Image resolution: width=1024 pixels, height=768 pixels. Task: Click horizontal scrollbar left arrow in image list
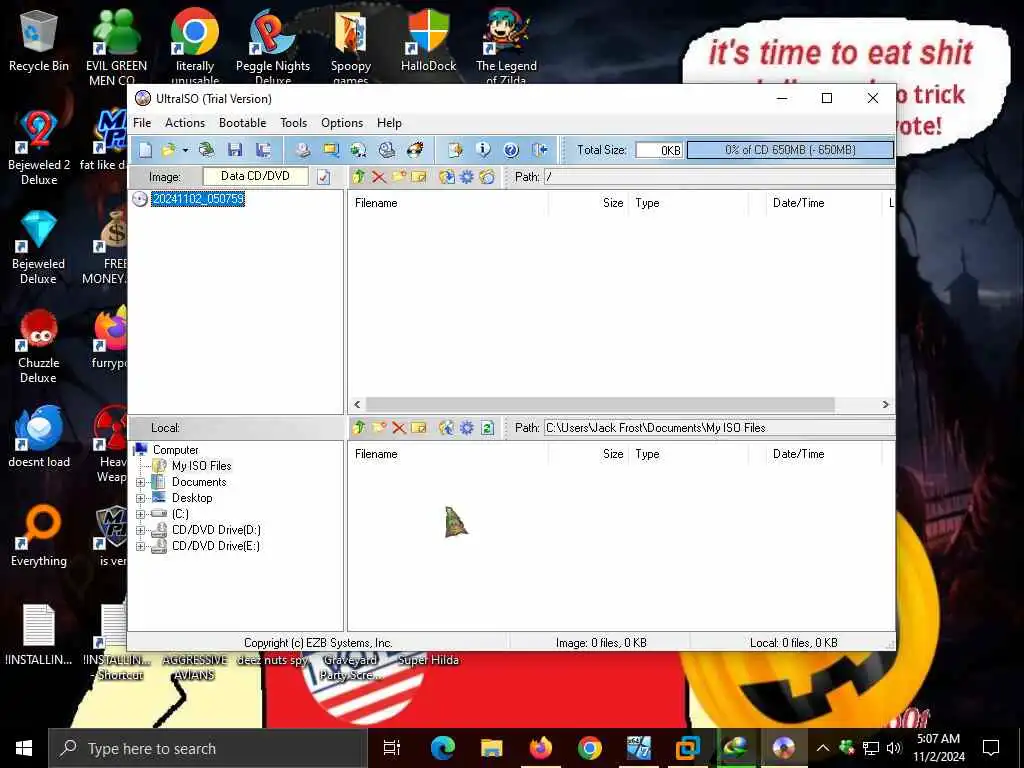(357, 404)
